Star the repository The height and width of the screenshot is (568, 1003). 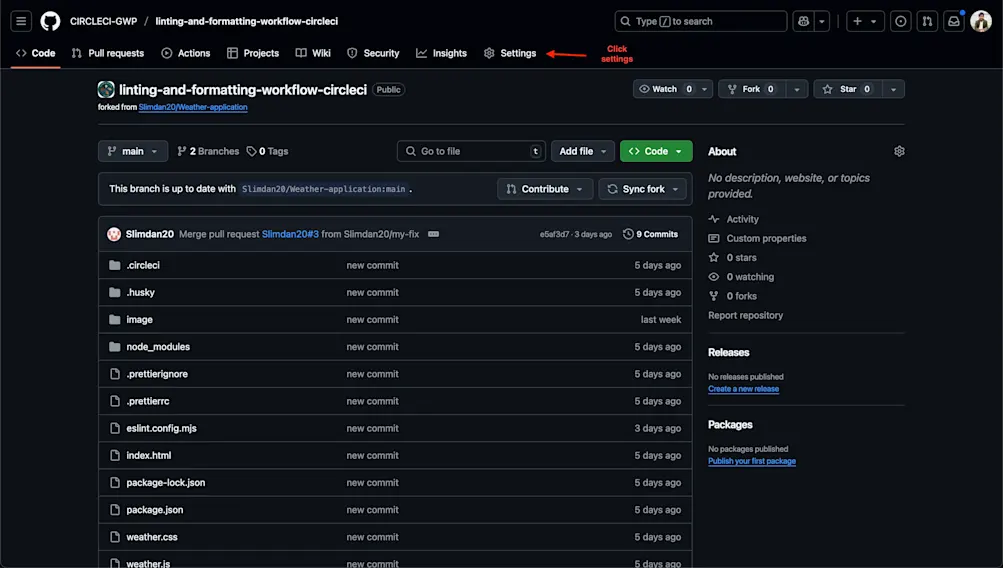click(848, 89)
